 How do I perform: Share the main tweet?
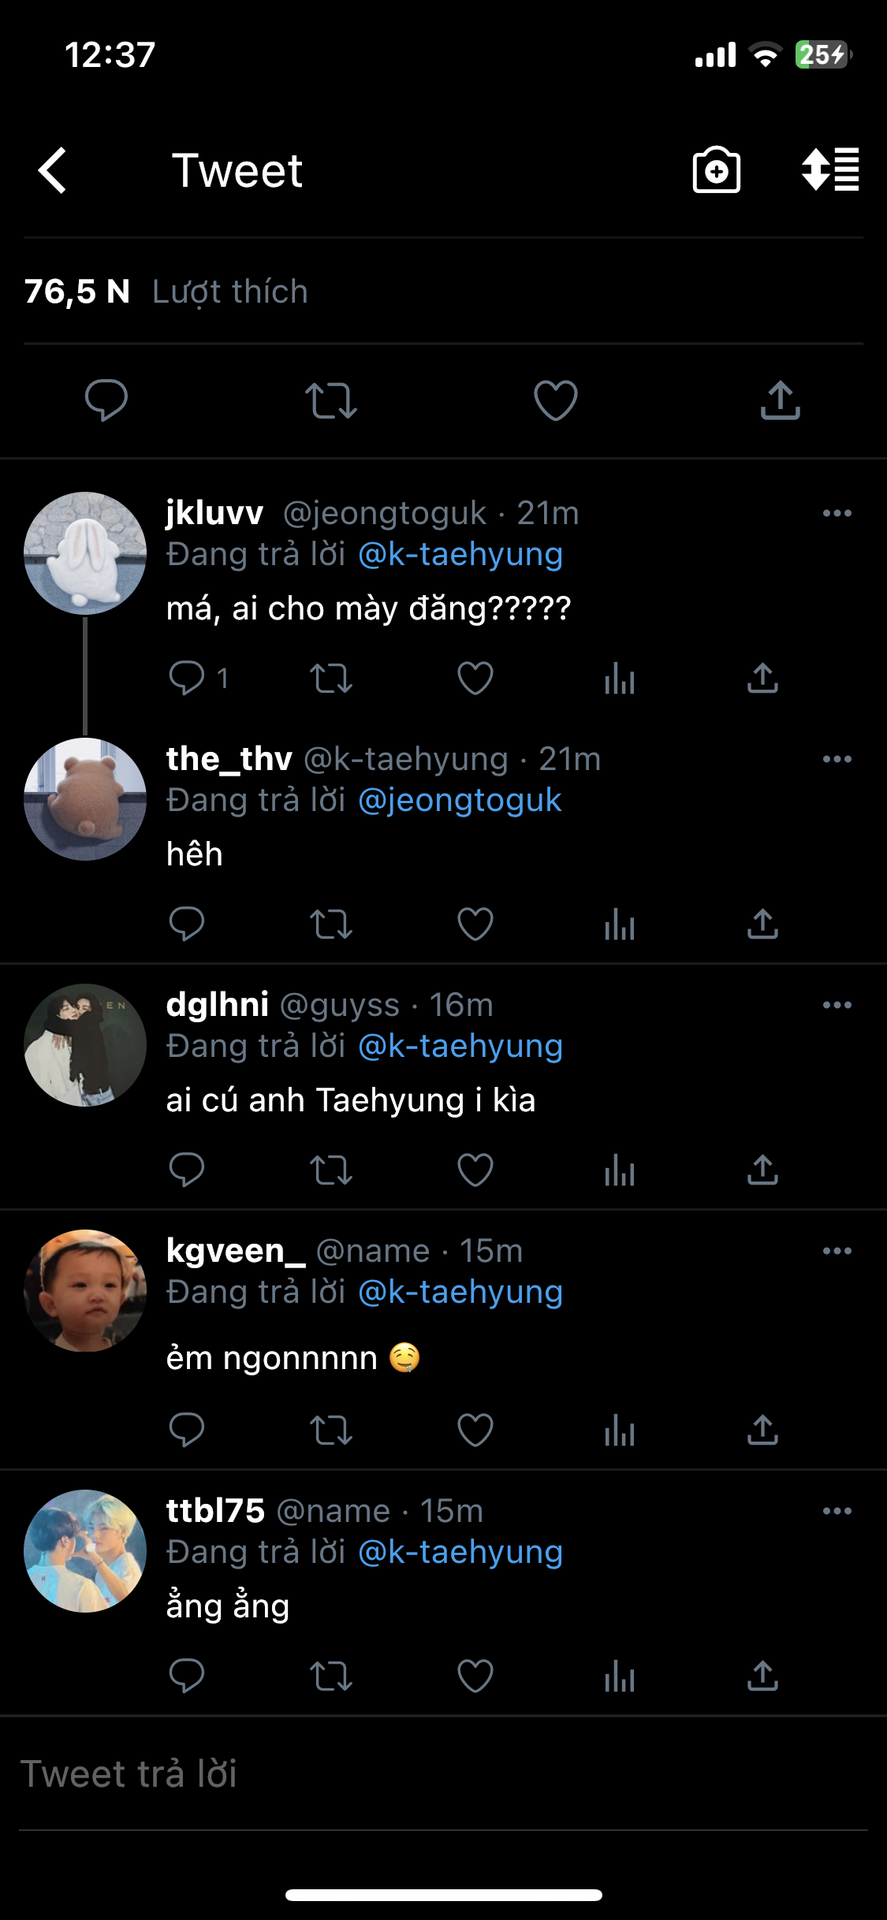[x=780, y=401]
